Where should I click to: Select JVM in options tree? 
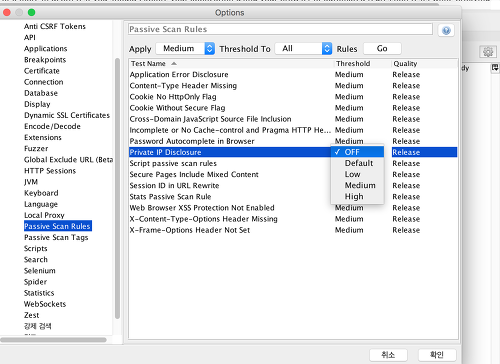point(31,182)
